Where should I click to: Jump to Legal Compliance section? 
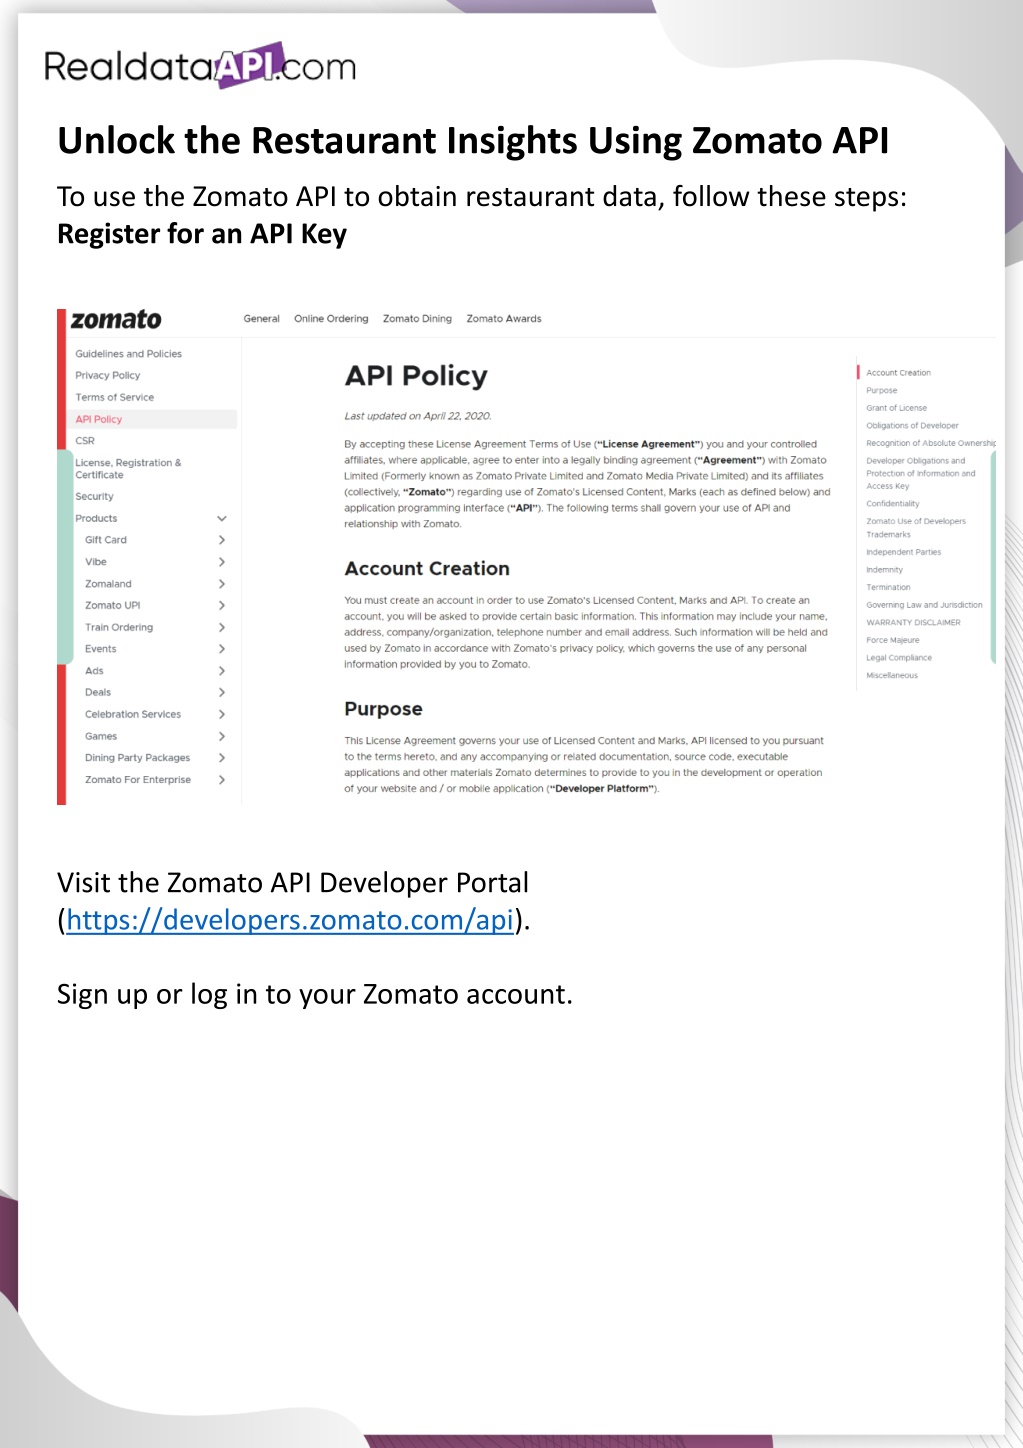click(x=899, y=658)
